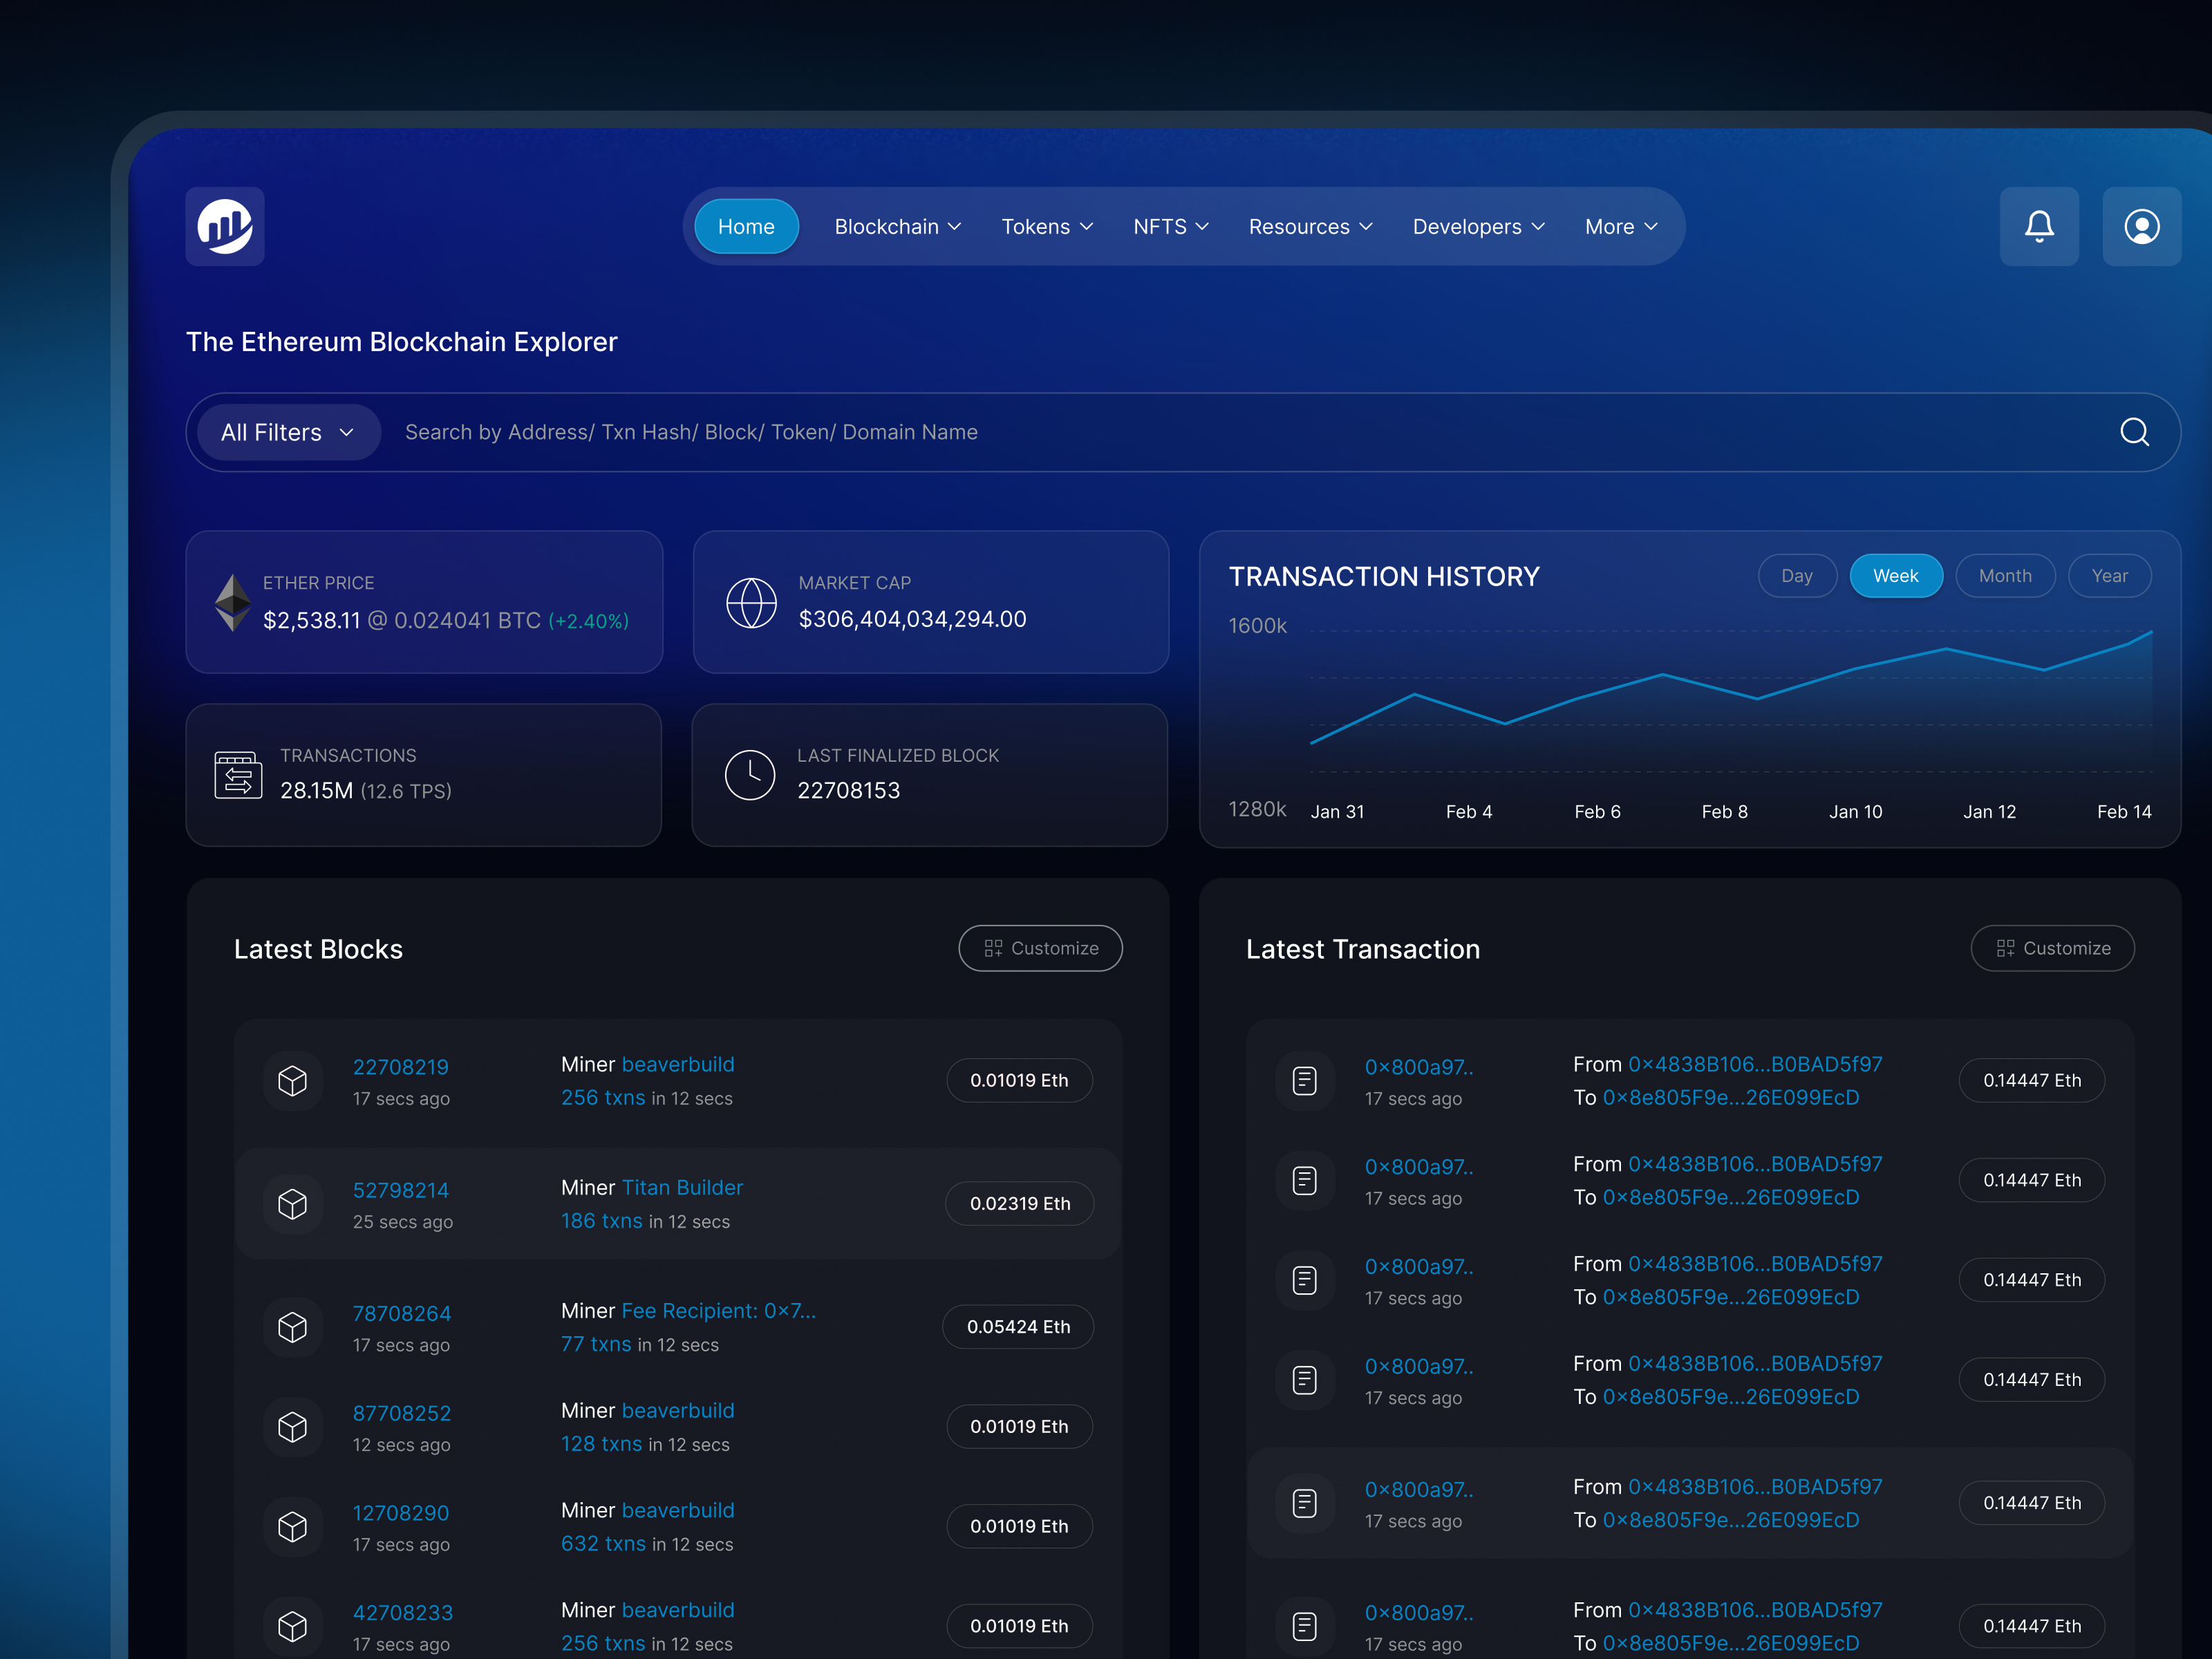Image resolution: width=2212 pixels, height=1659 pixels.
Task: Open To address in first transaction
Action: (1731, 1097)
